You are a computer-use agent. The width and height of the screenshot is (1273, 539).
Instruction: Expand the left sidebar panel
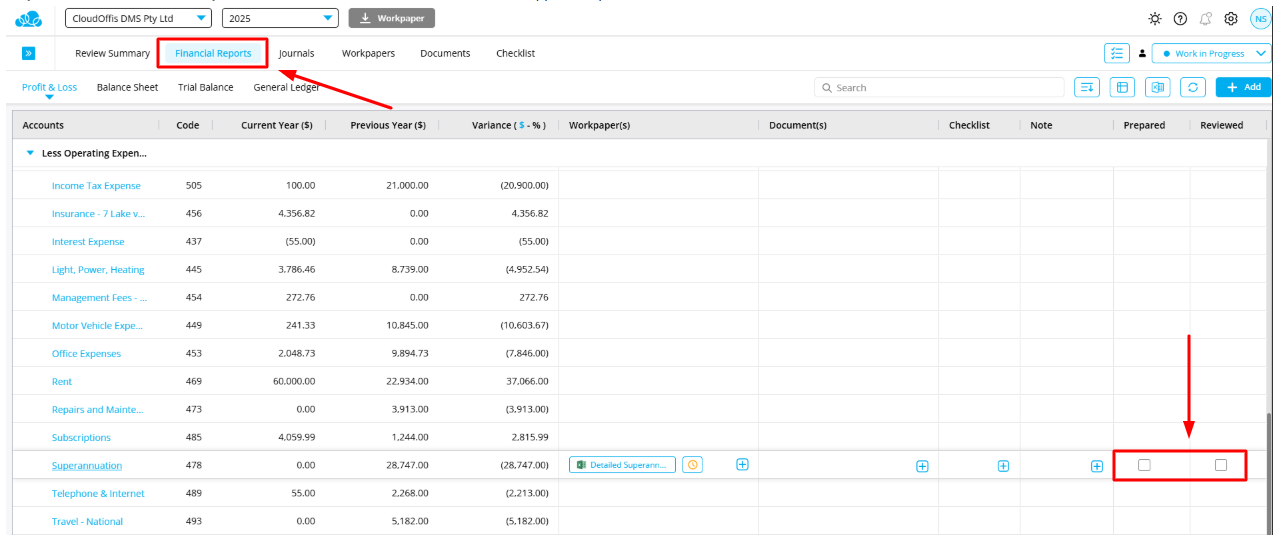pos(28,54)
